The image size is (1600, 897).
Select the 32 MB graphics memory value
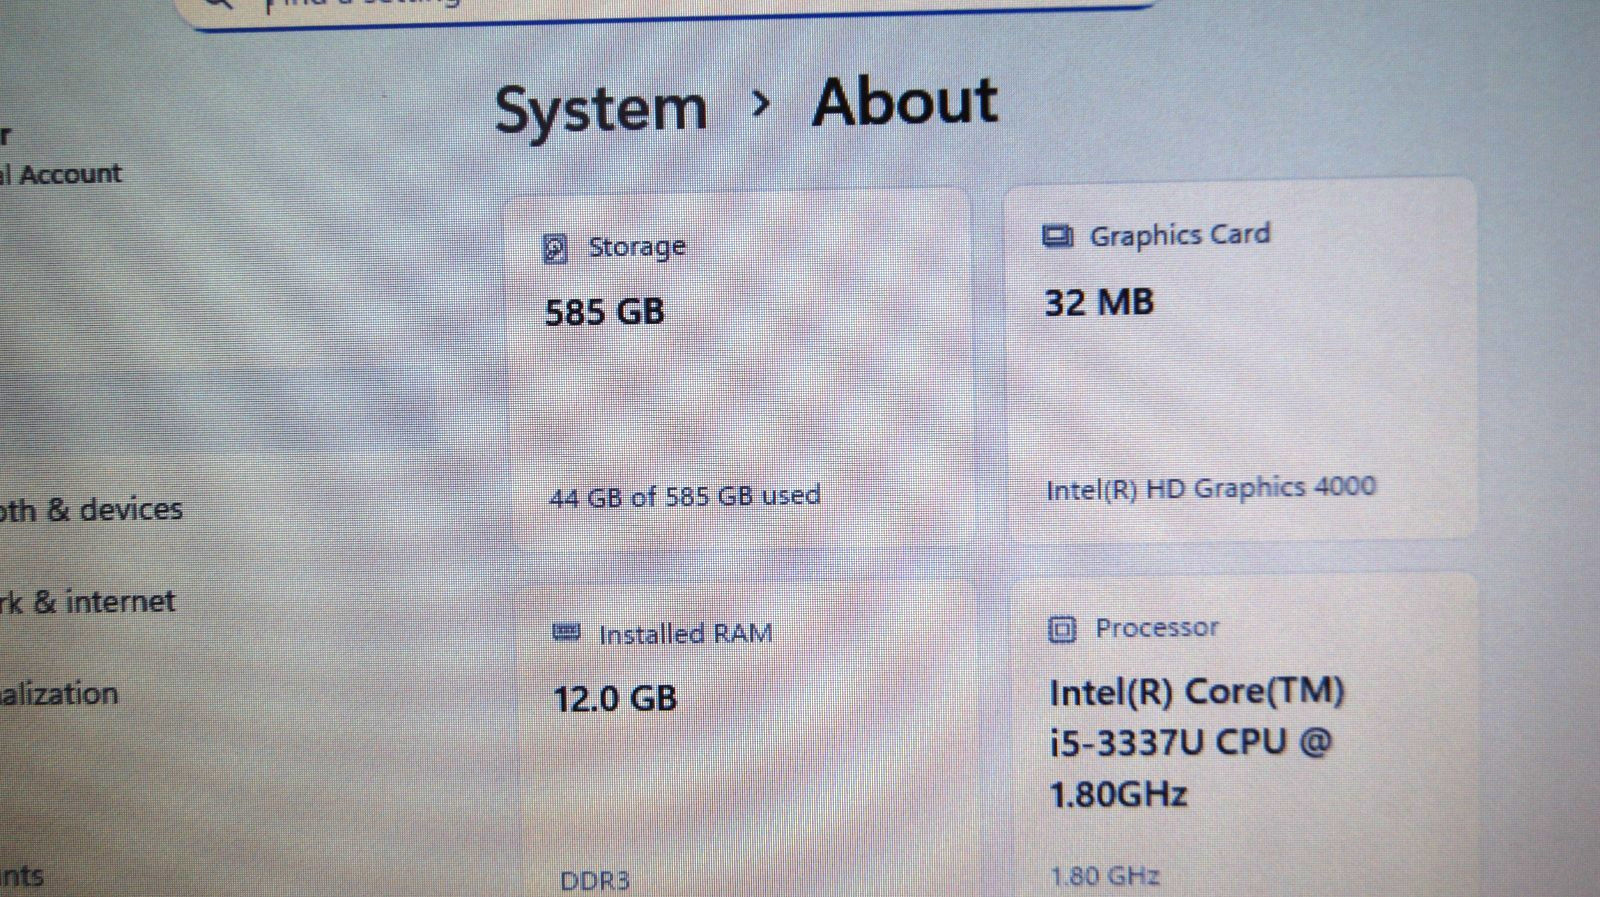(1099, 302)
